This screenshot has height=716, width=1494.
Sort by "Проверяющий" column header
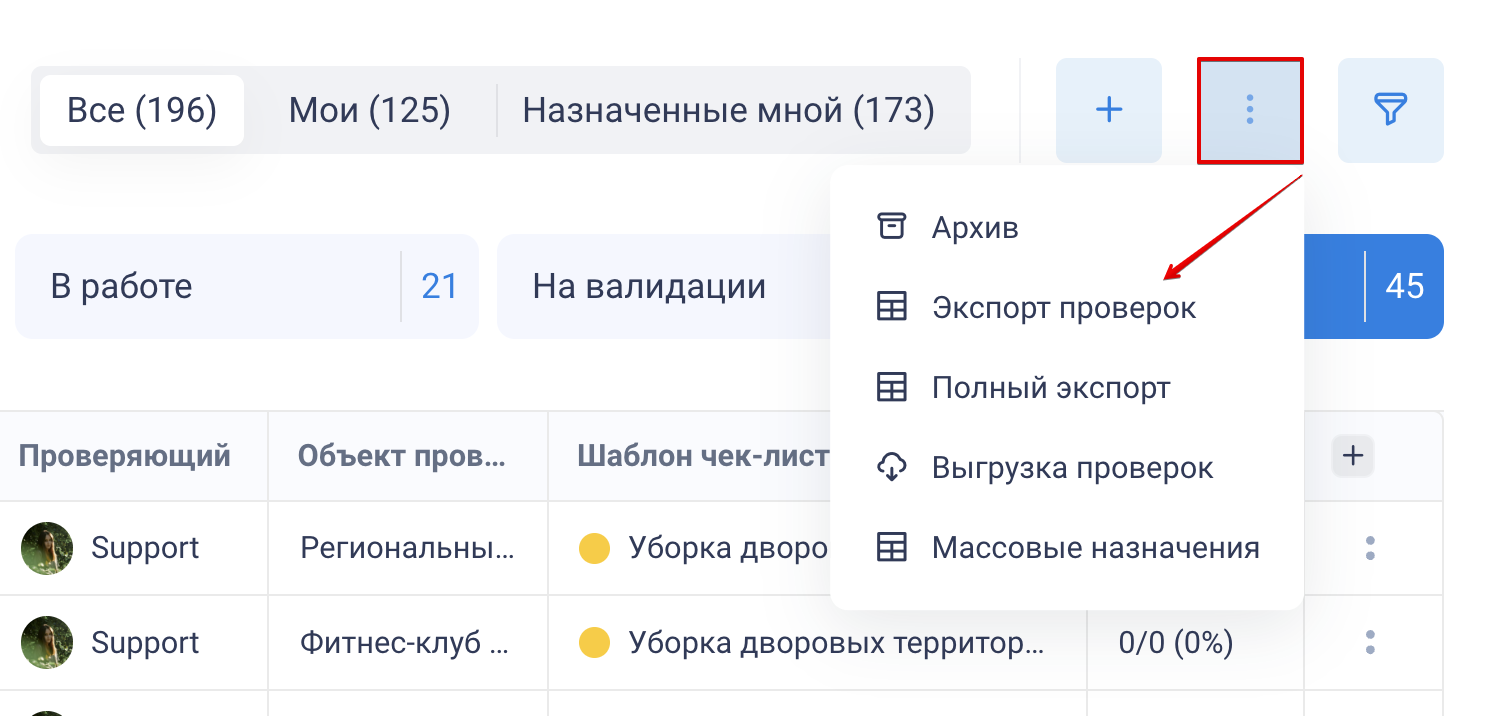[x=125, y=456]
